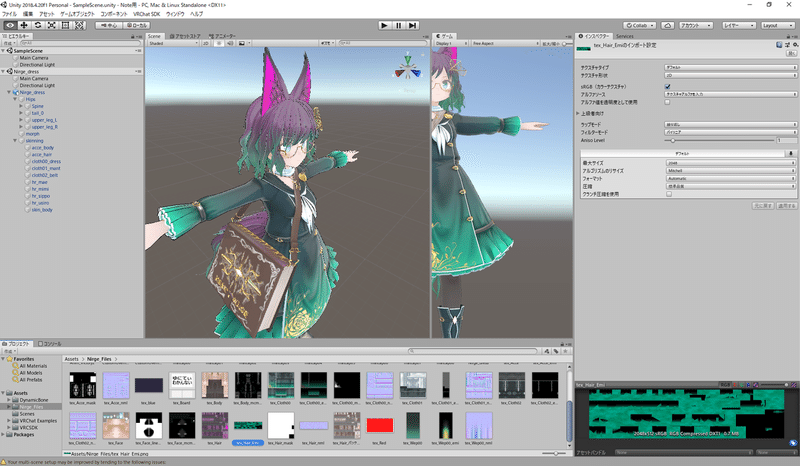
Task: Open the Help menu
Action: 196,14
